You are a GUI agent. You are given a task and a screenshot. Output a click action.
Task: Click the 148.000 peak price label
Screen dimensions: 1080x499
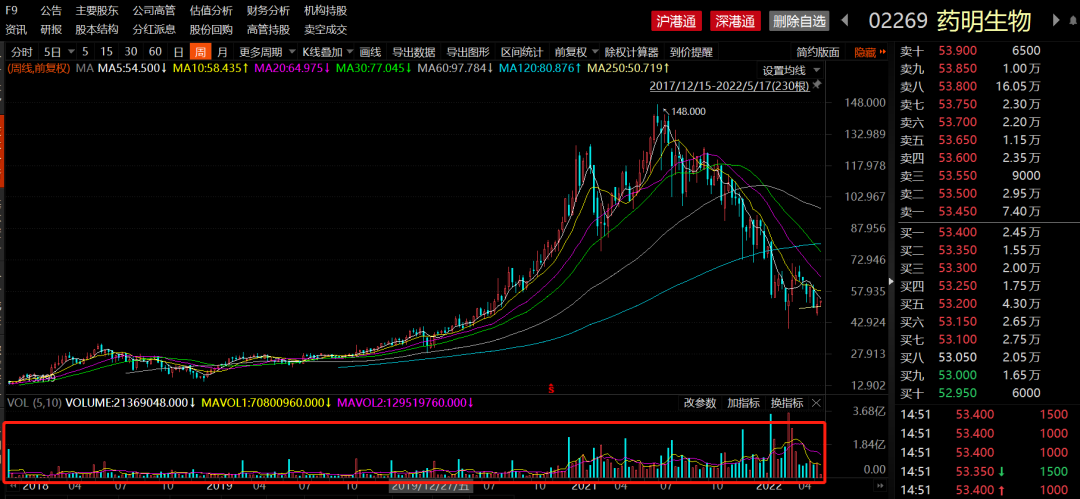[689, 111]
